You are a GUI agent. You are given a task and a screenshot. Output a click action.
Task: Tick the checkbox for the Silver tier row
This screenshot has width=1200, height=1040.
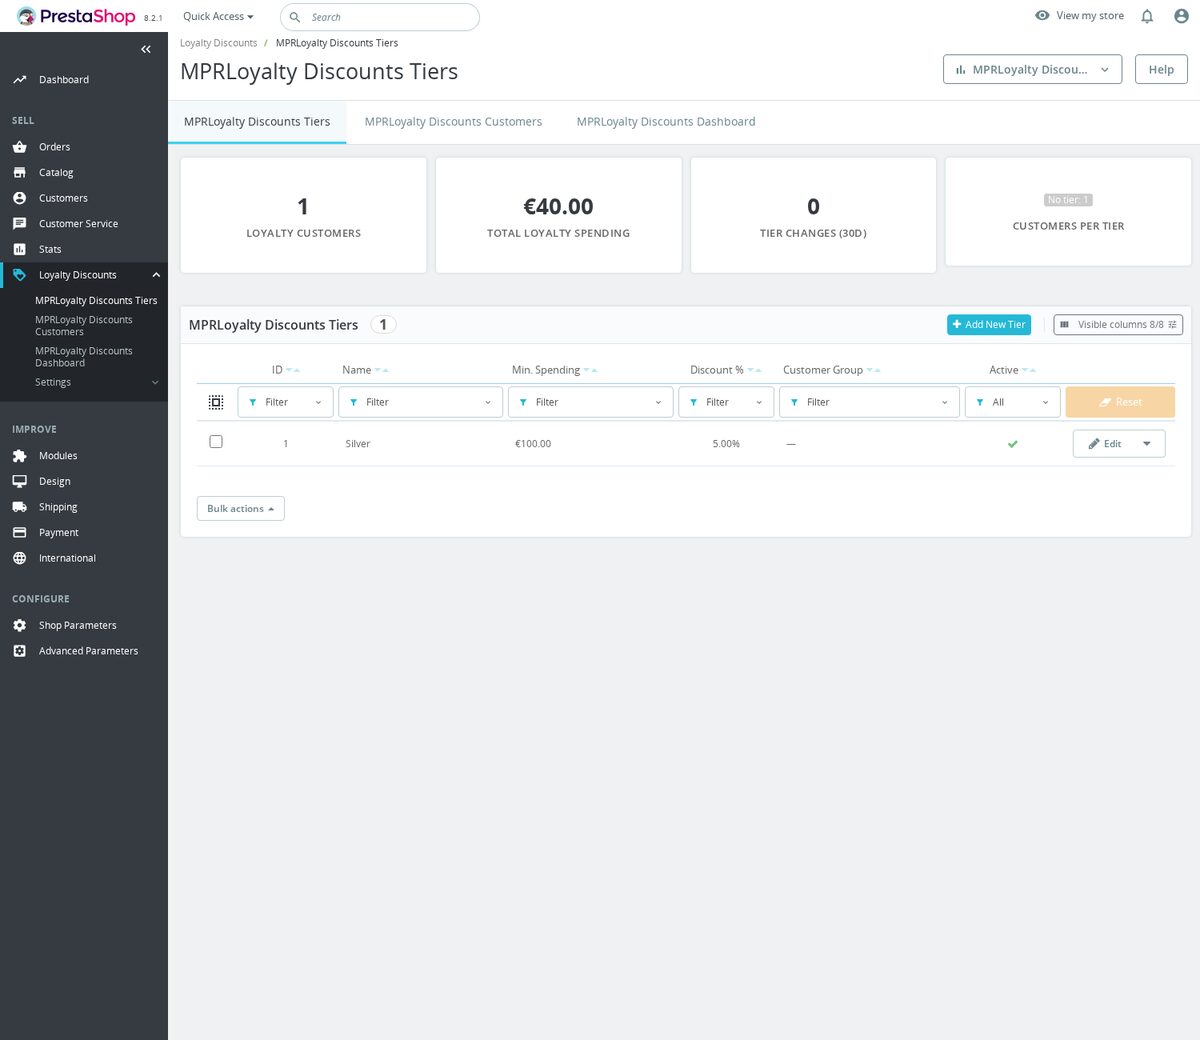[x=216, y=442]
